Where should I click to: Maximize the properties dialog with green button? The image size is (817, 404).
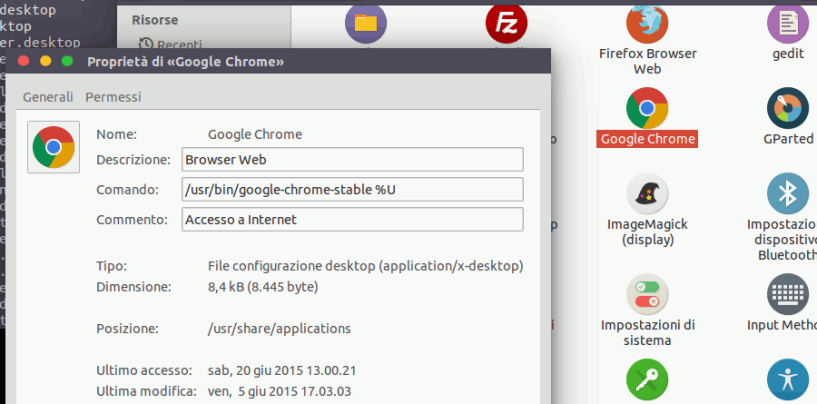[x=67, y=61]
